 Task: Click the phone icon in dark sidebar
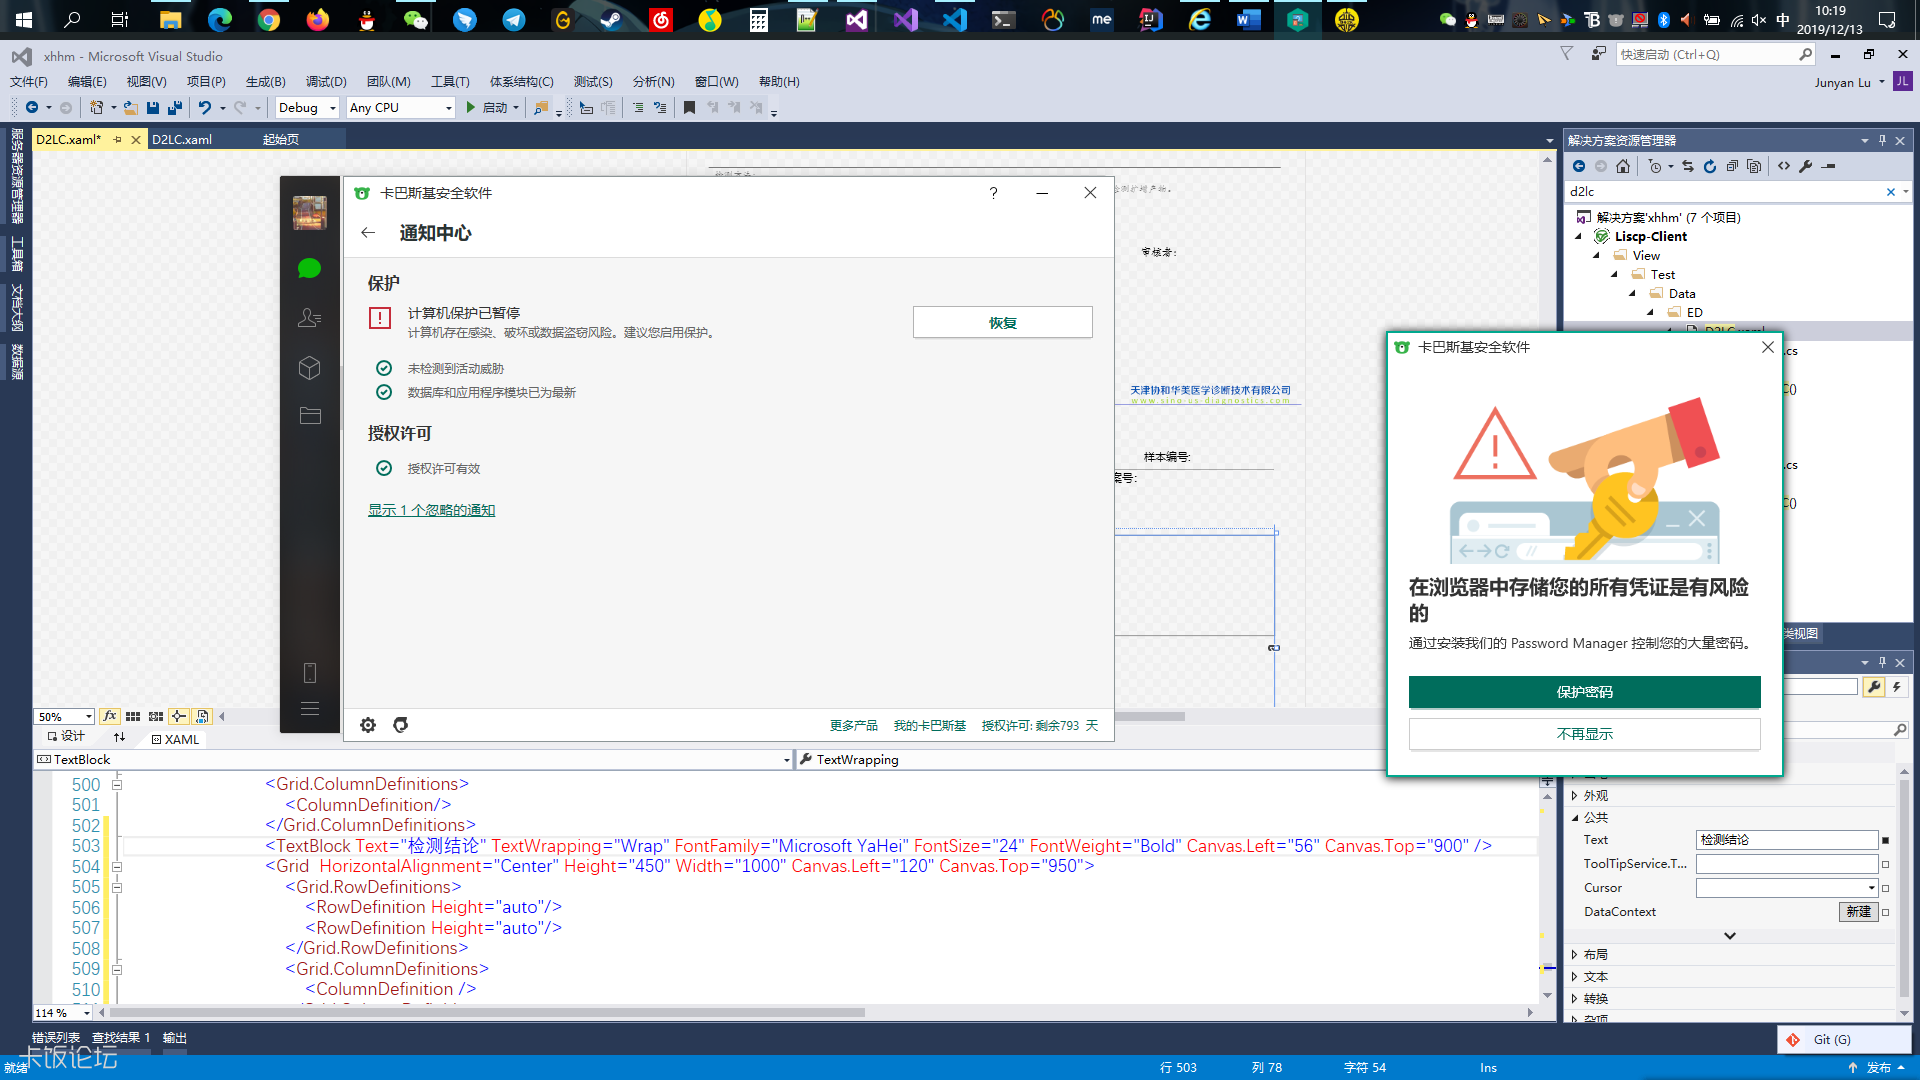(x=310, y=673)
